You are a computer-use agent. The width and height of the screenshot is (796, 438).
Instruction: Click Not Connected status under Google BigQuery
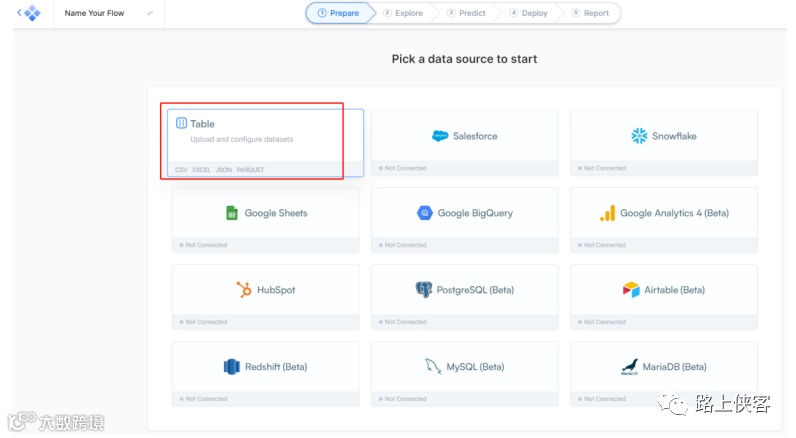pos(403,245)
